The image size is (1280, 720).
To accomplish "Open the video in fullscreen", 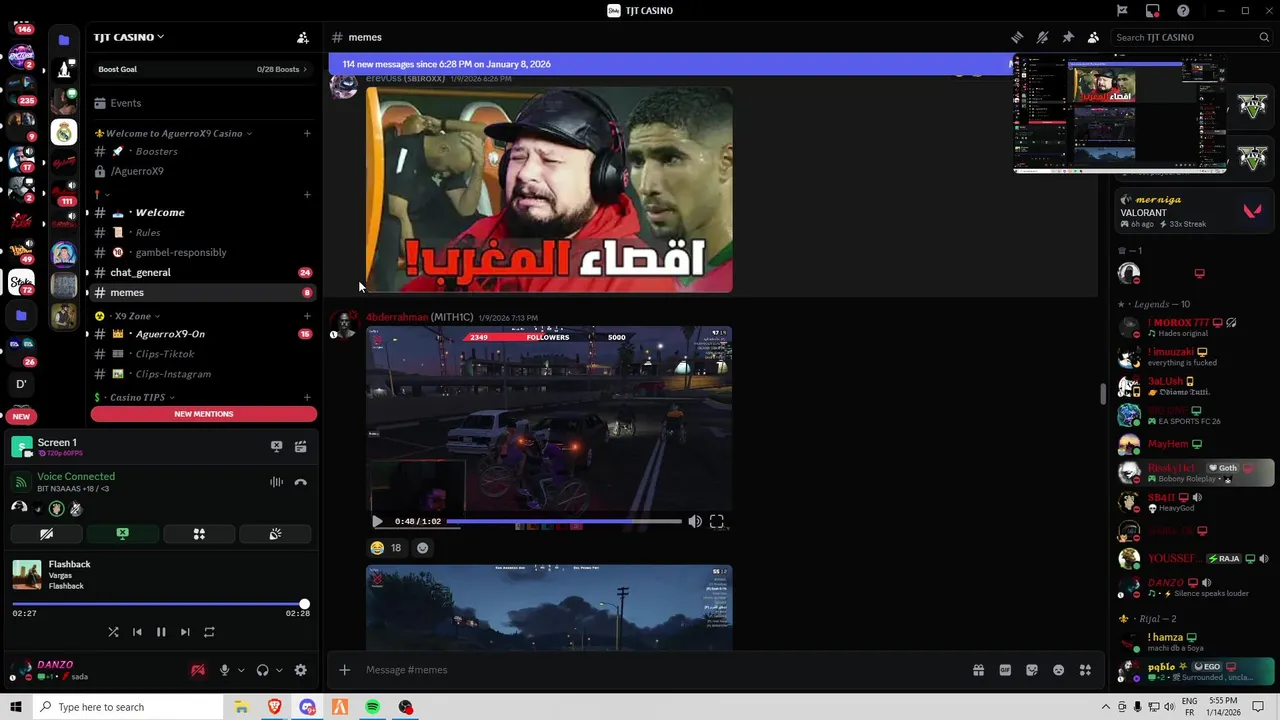I will [x=717, y=521].
